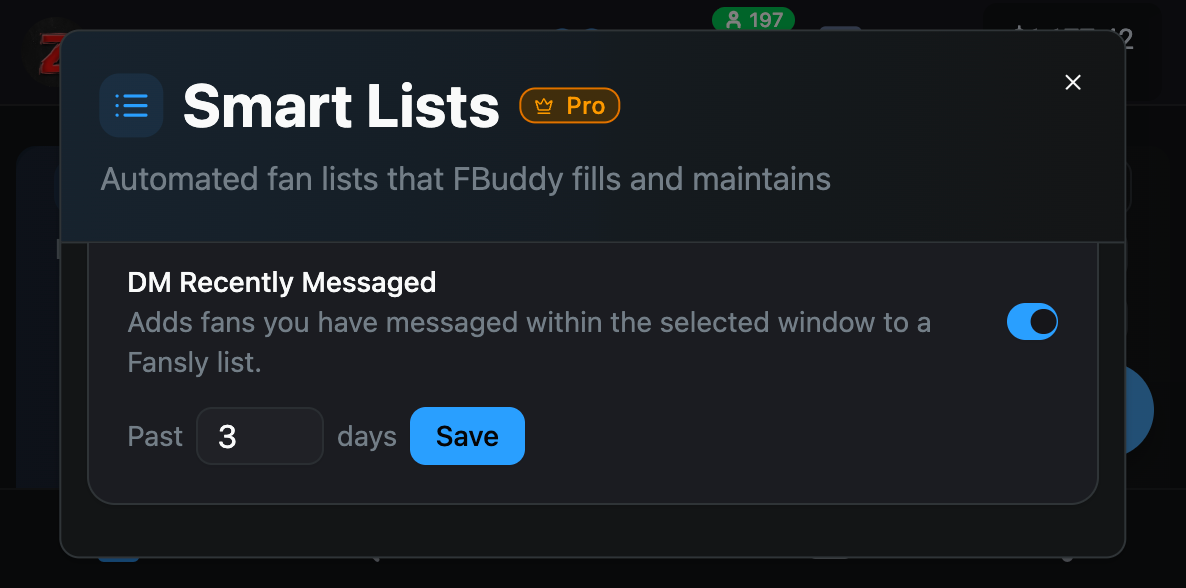
Task: Dismiss the Smart Lists dialog with the X
Action: click(x=1073, y=82)
